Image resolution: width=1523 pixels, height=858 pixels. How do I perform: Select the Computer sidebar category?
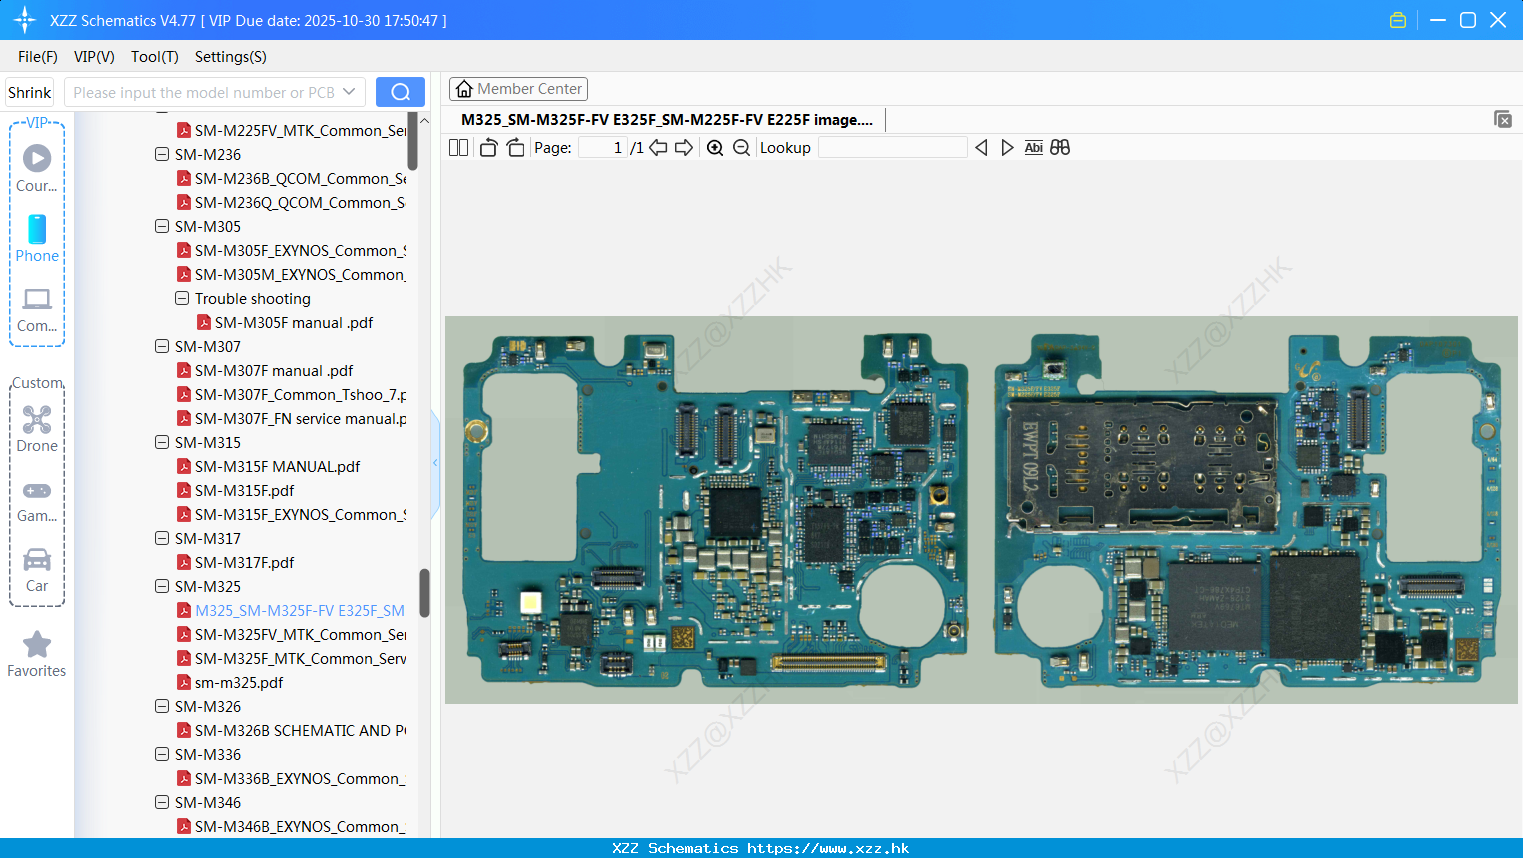(x=37, y=309)
